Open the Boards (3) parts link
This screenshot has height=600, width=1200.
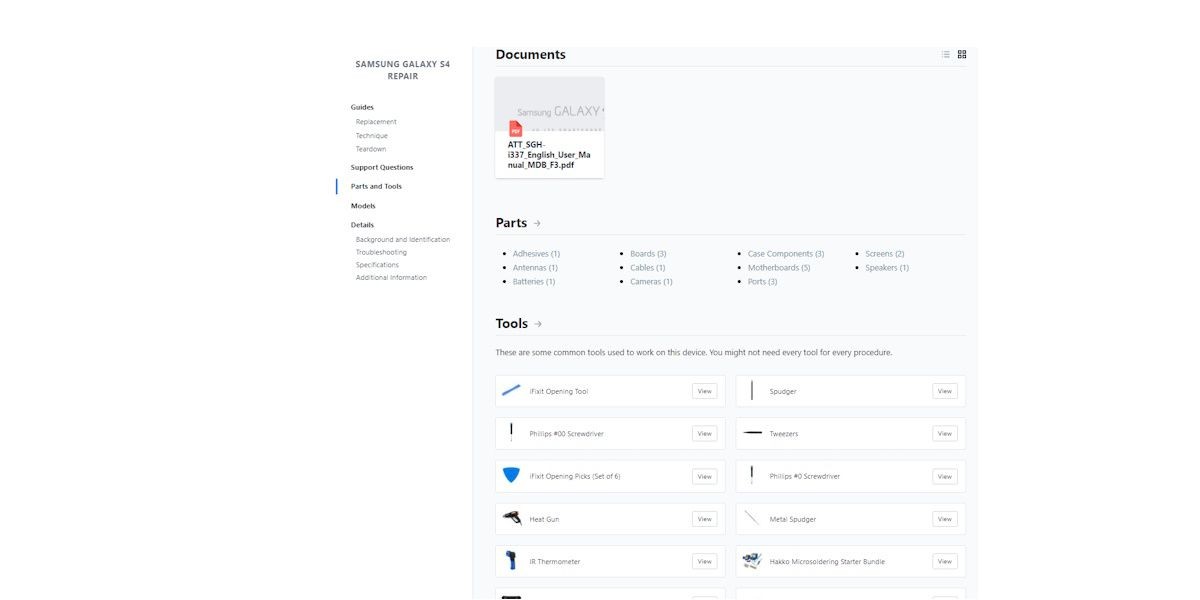coord(648,254)
